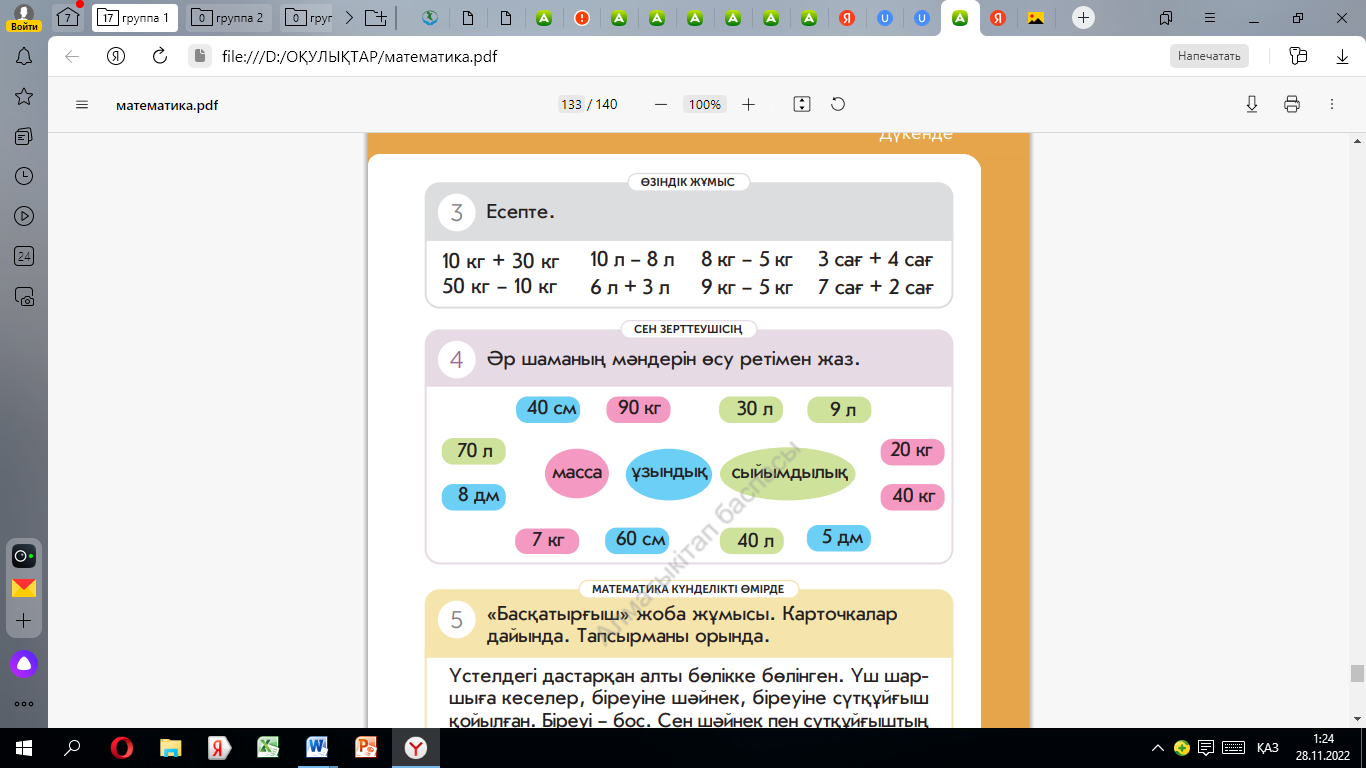Image resolution: width=1366 pixels, height=768 pixels.
Task: Click the file icon beside the URL
Action: click(x=199, y=57)
